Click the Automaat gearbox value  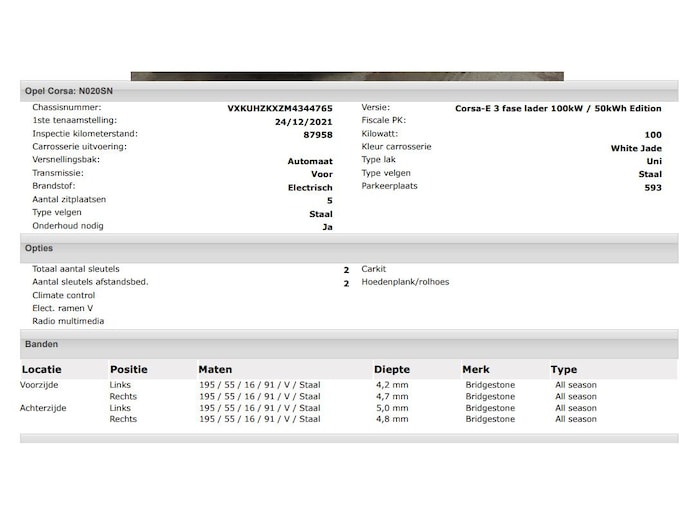click(310, 160)
